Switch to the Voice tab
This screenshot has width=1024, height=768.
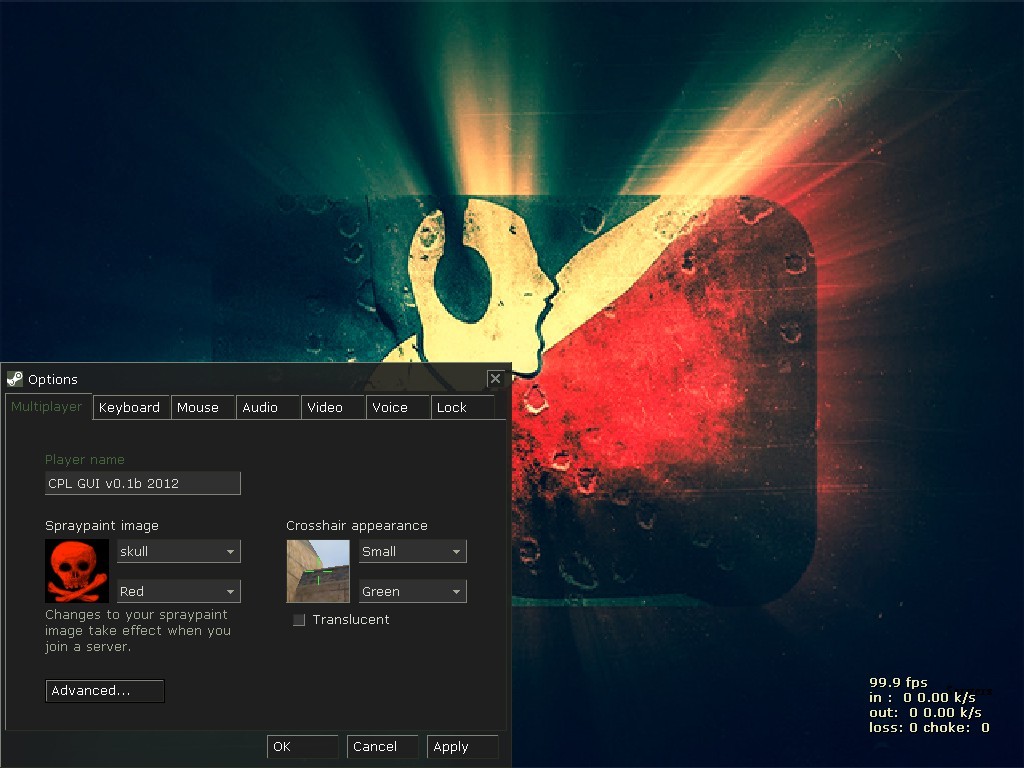390,407
